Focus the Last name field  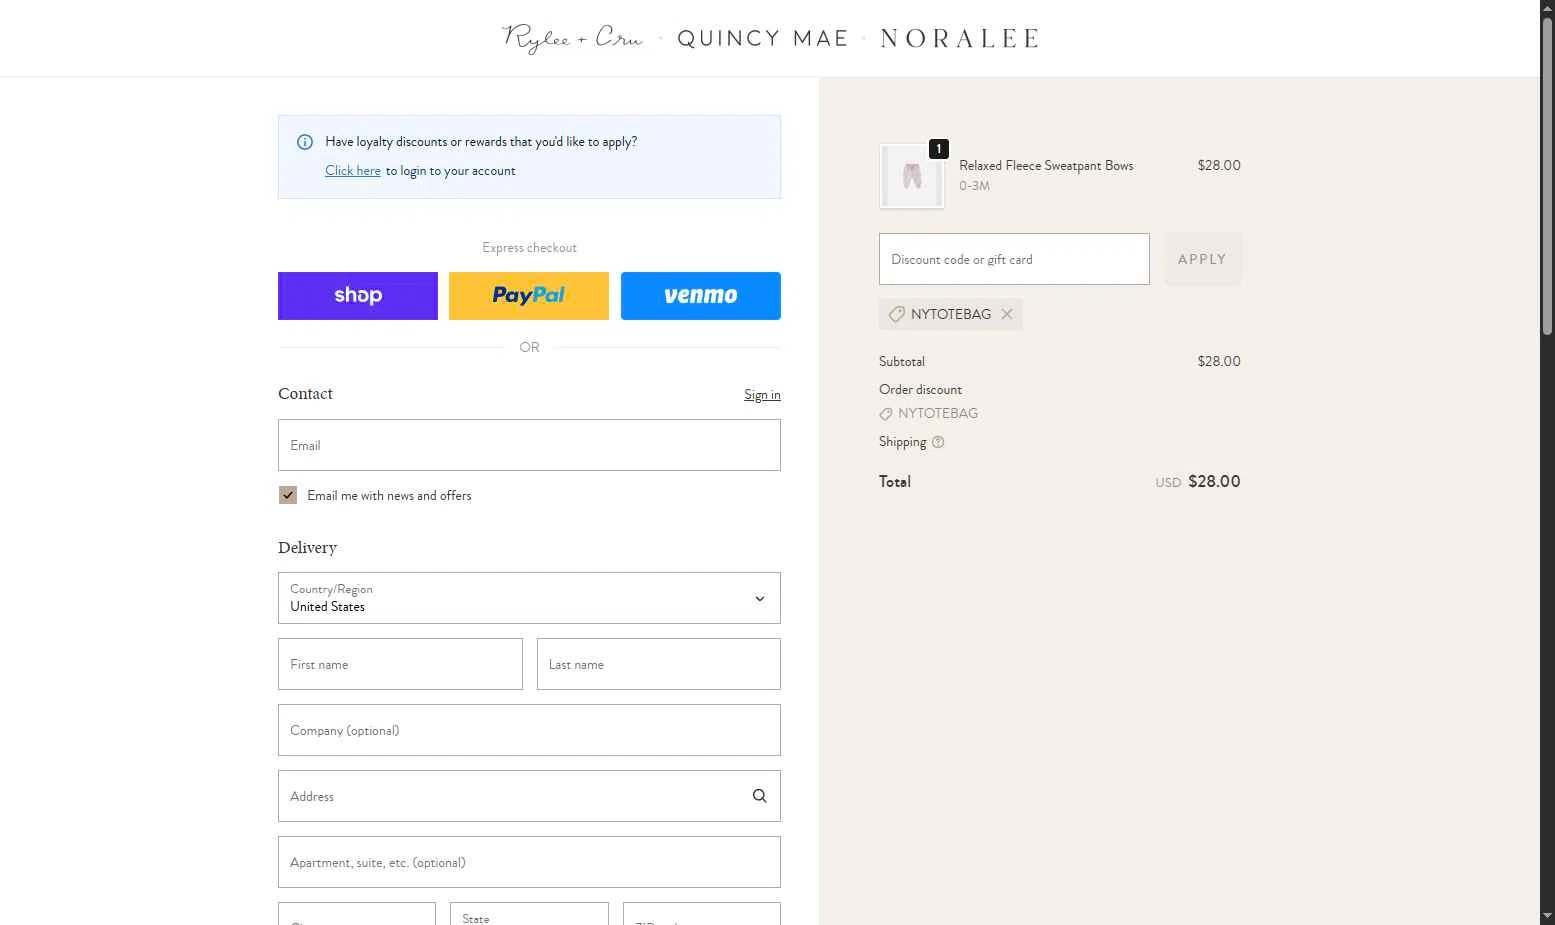tap(659, 664)
